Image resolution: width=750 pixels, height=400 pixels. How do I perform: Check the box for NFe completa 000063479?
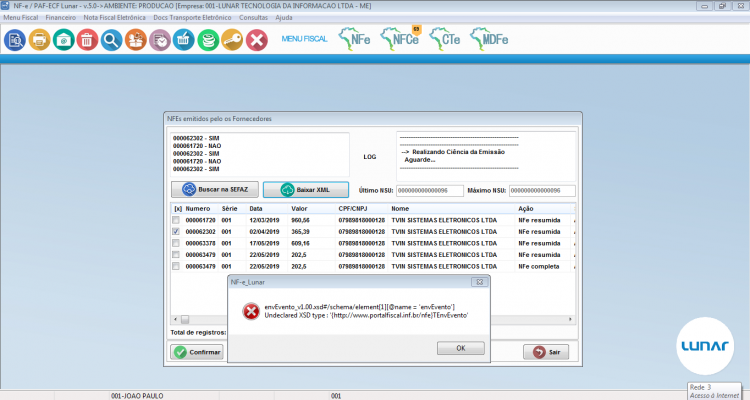pos(176,266)
